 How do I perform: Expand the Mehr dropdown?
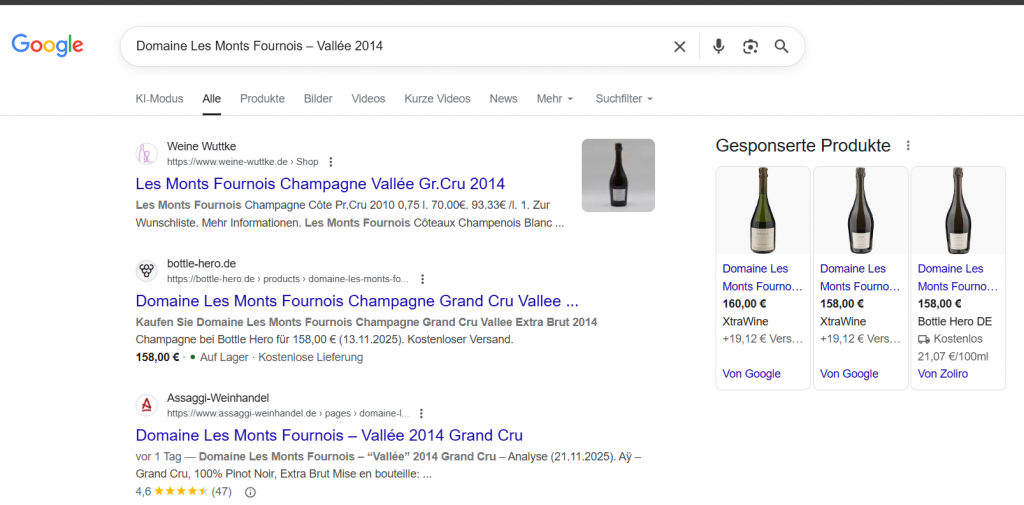(x=555, y=99)
